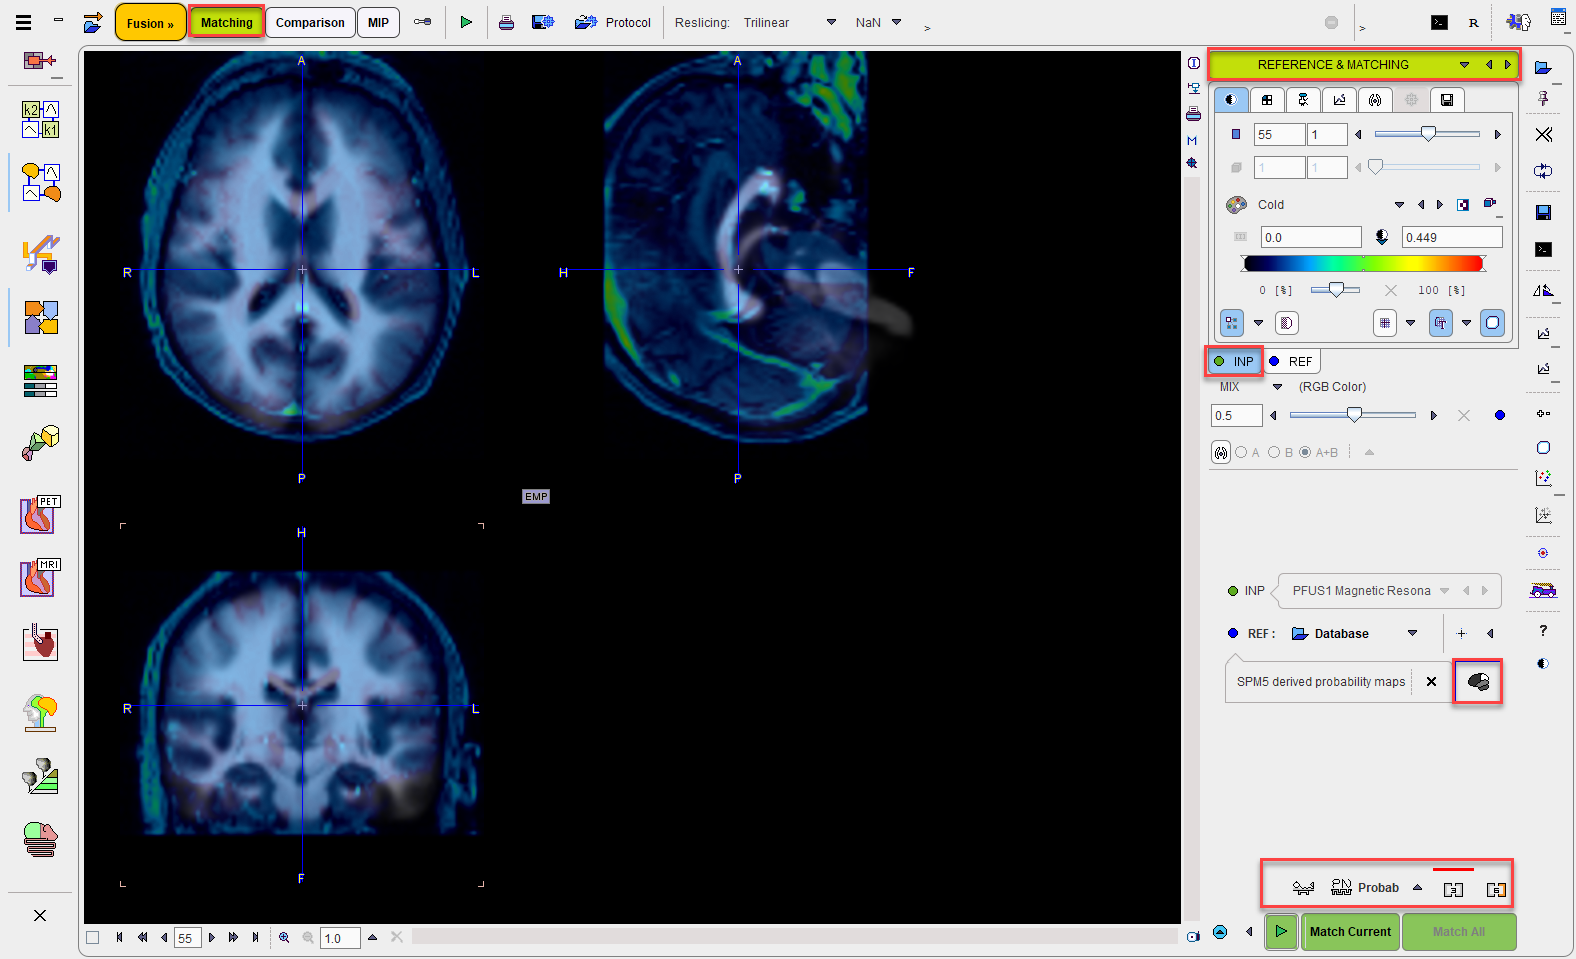Click the zoom in magnifier icon
This screenshot has width=1576, height=959.
coord(284,937)
